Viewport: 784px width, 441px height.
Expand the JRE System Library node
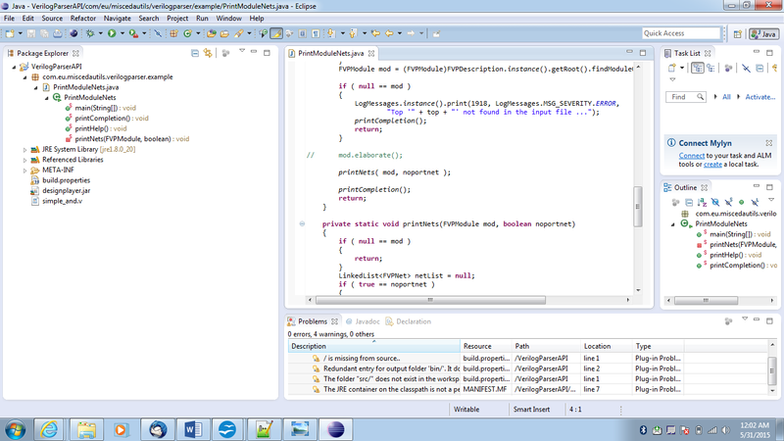point(25,150)
